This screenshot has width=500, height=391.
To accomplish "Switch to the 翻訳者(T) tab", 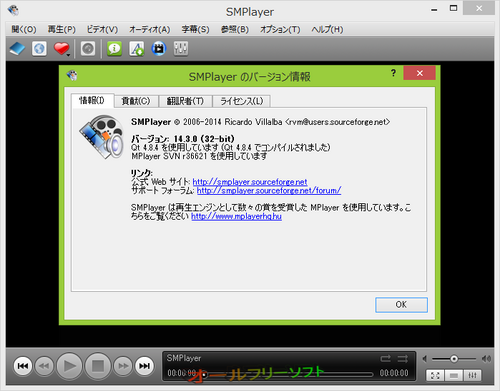I will pyautogui.click(x=185, y=101).
